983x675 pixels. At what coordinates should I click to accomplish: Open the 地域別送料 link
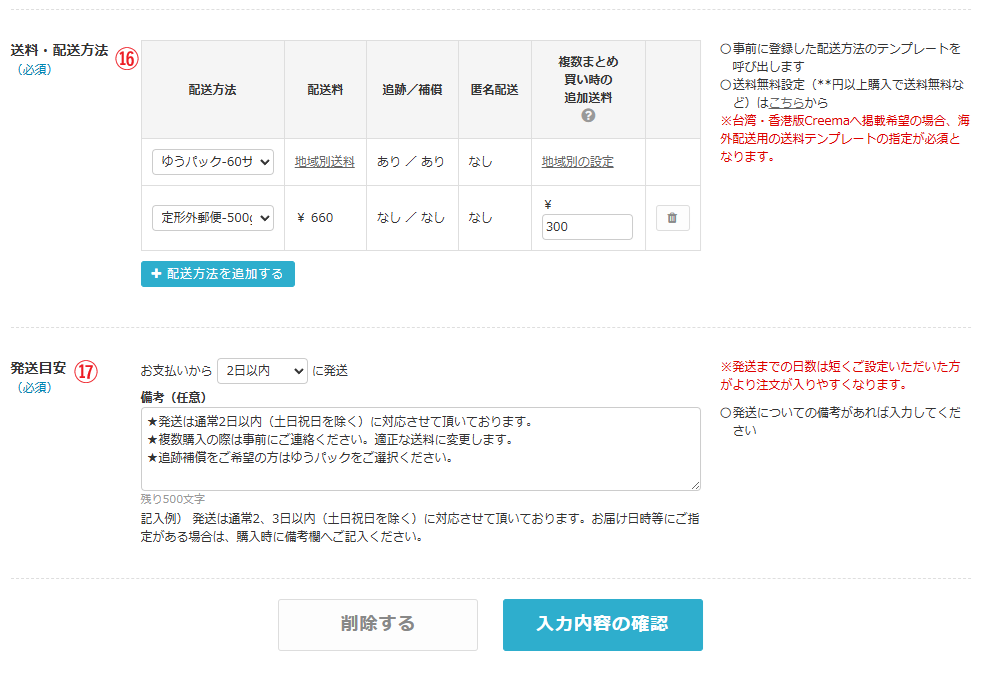324,162
